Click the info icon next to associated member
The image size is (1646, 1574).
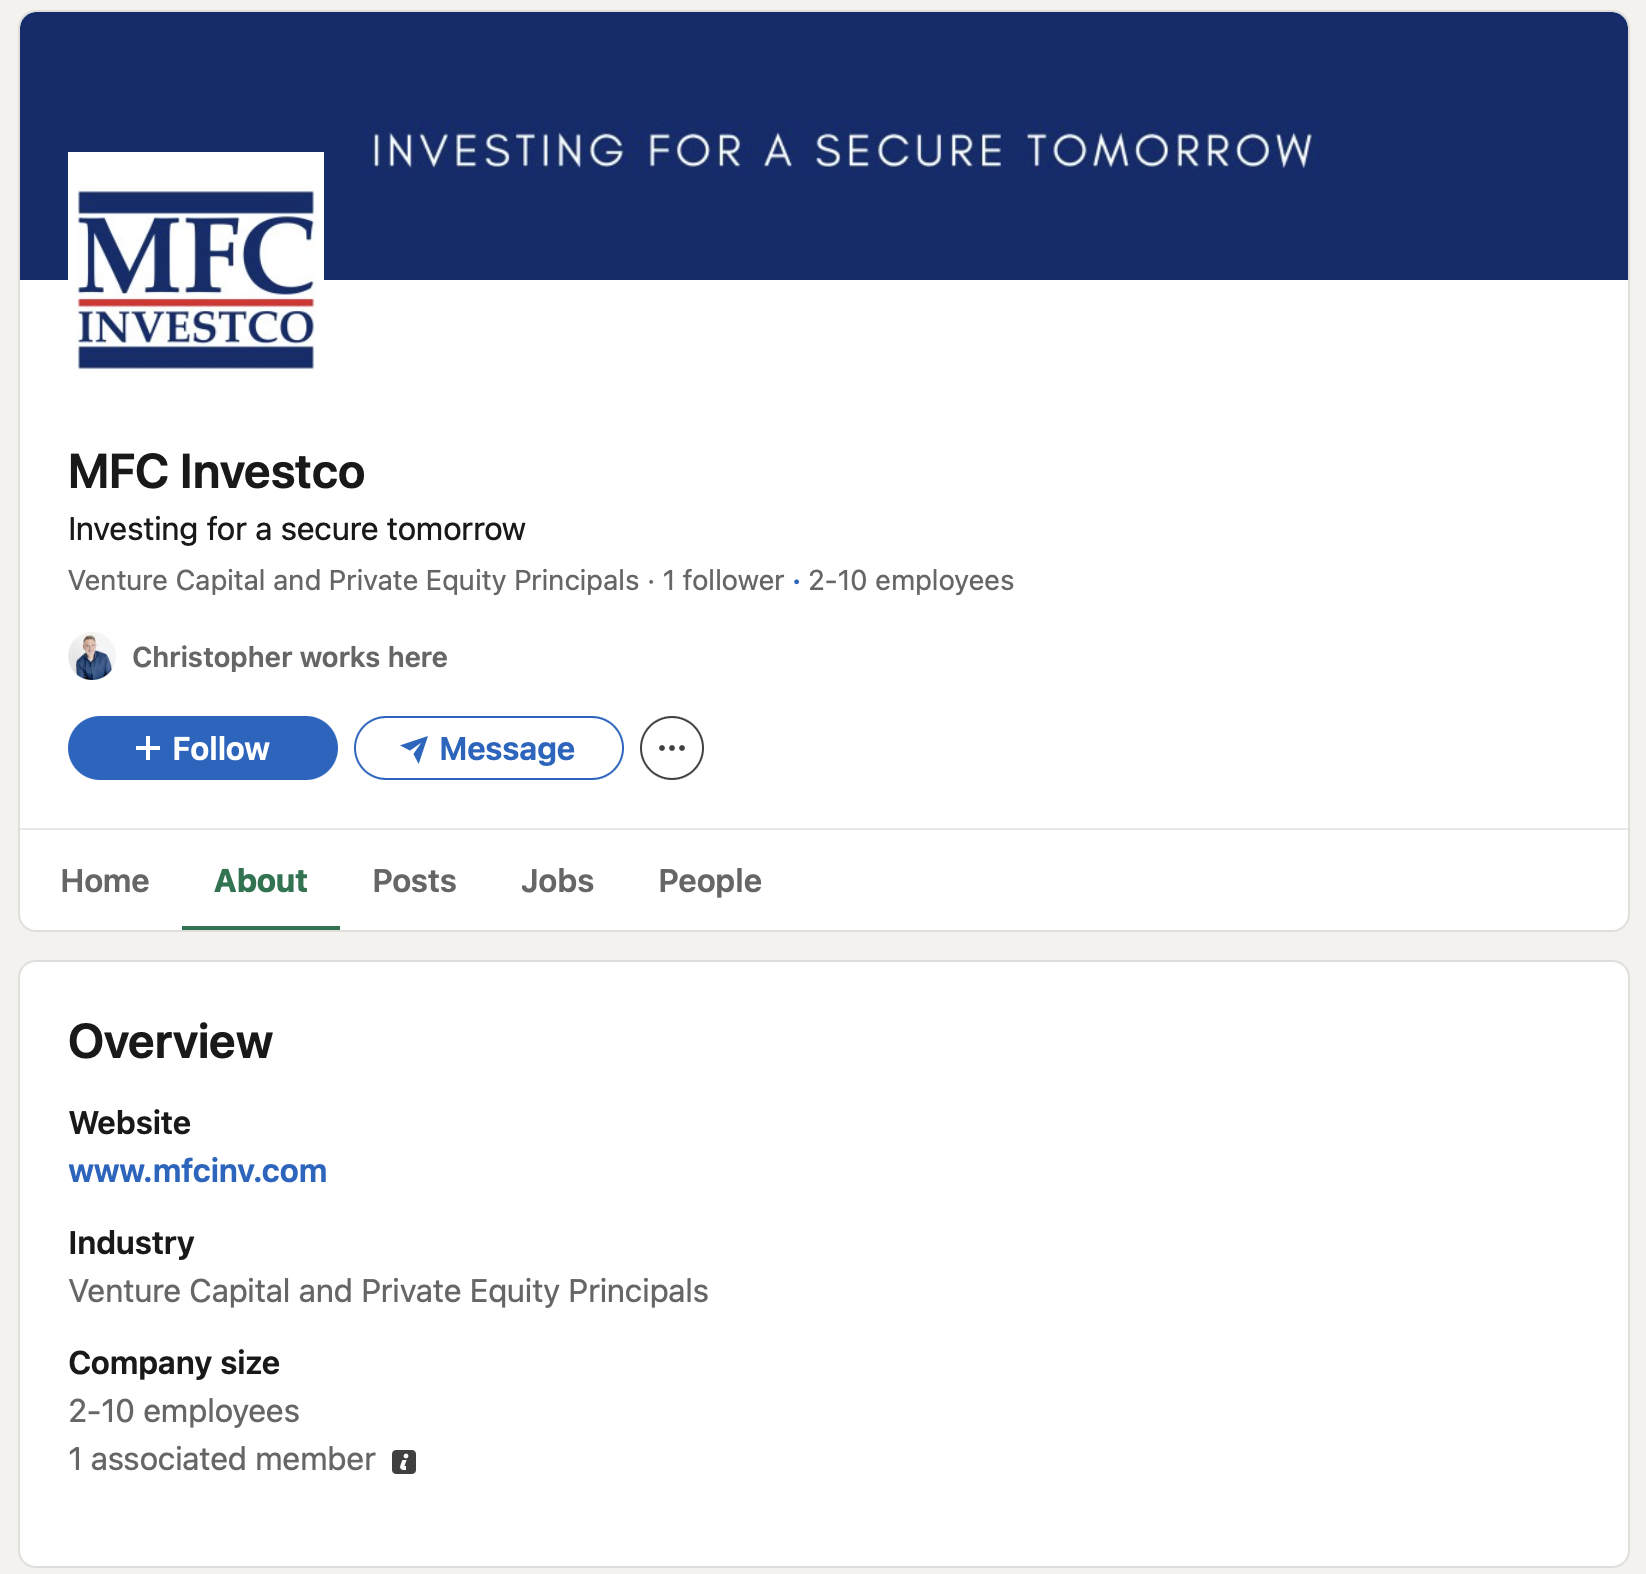[404, 1461]
